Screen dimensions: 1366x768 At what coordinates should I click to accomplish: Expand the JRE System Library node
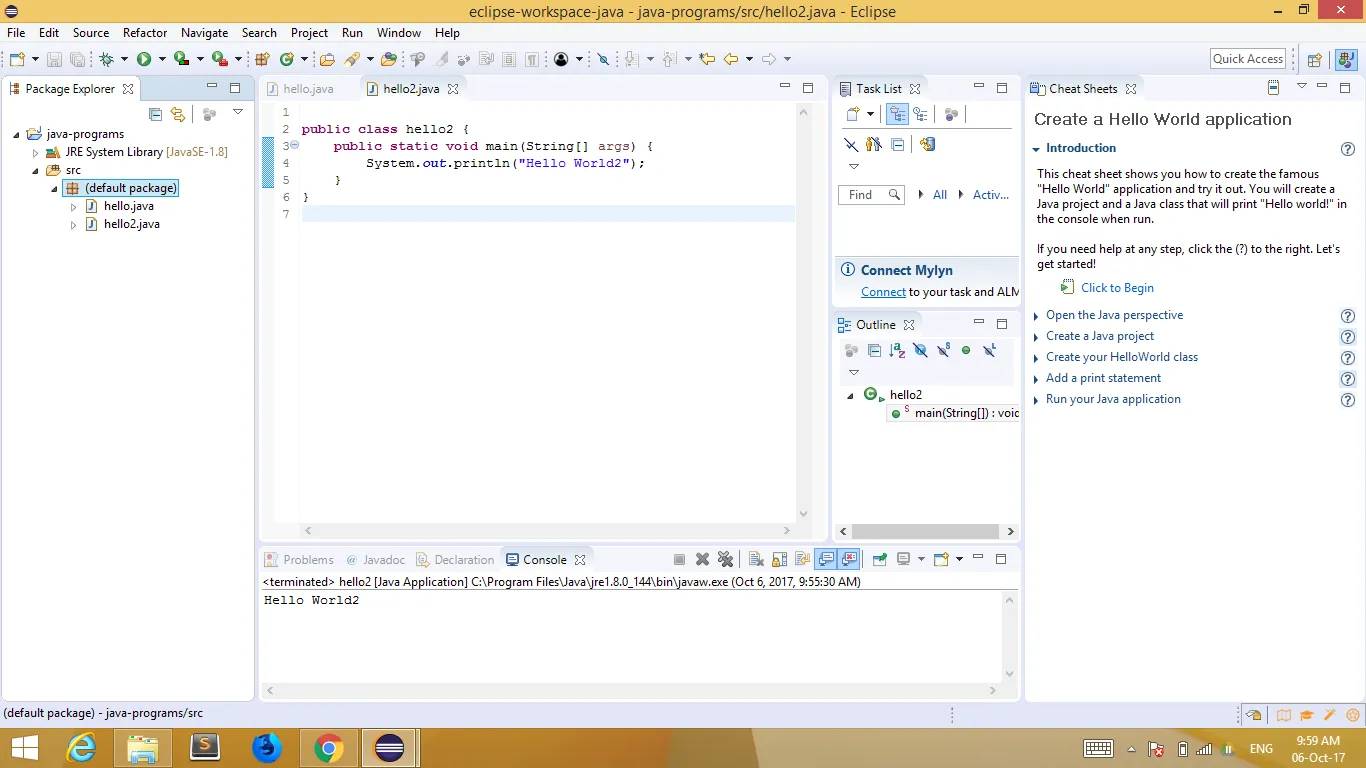[x=36, y=153]
